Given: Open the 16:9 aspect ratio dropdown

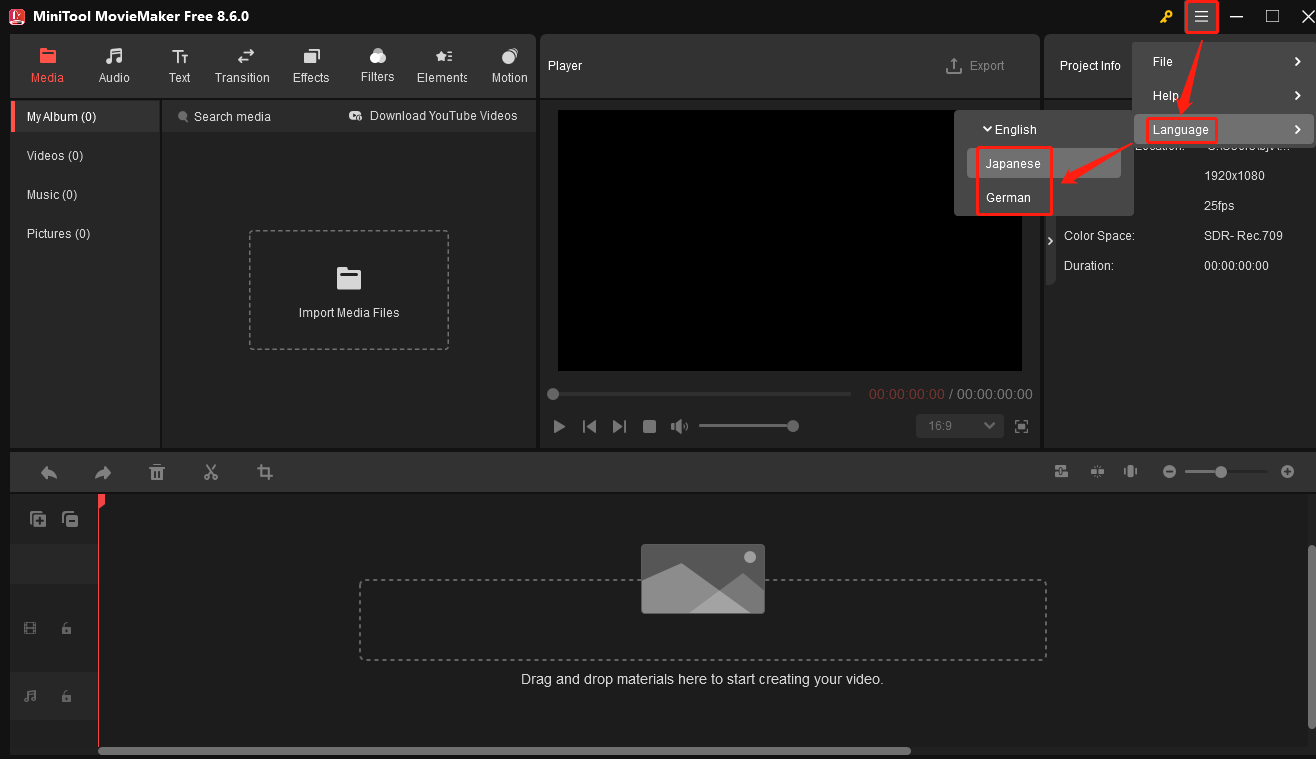Looking at the screenshot, I should click(x=958, y=426).
